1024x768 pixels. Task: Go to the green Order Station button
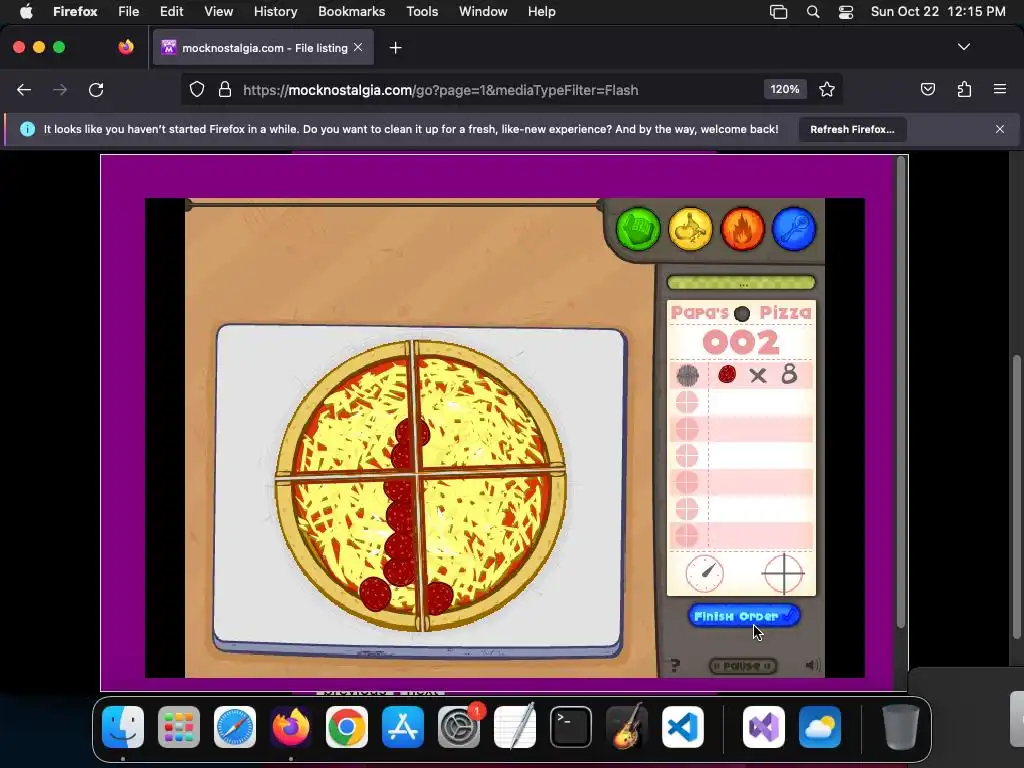tap(638, 229)
